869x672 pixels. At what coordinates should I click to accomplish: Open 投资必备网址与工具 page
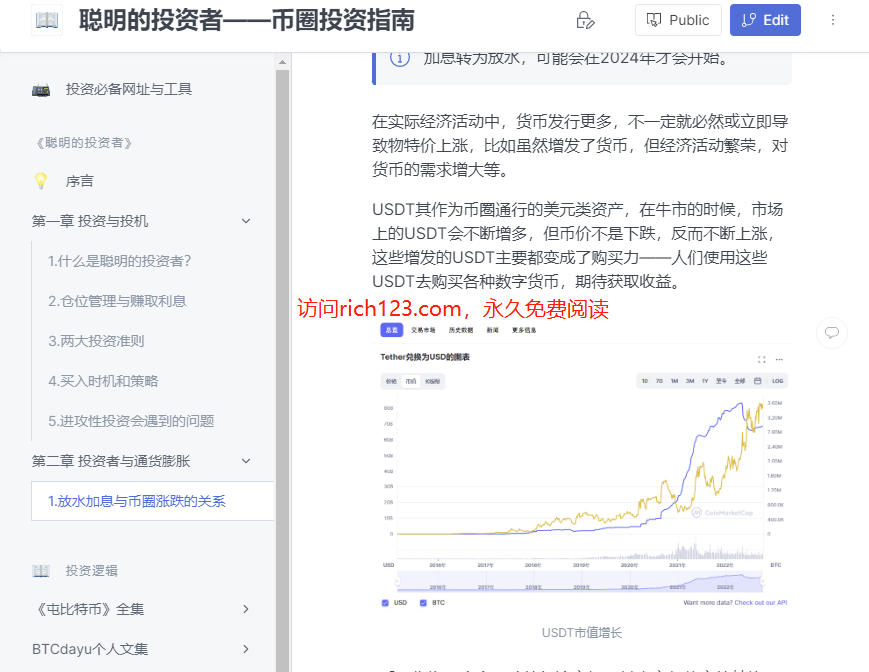click(x=129, y=89)
